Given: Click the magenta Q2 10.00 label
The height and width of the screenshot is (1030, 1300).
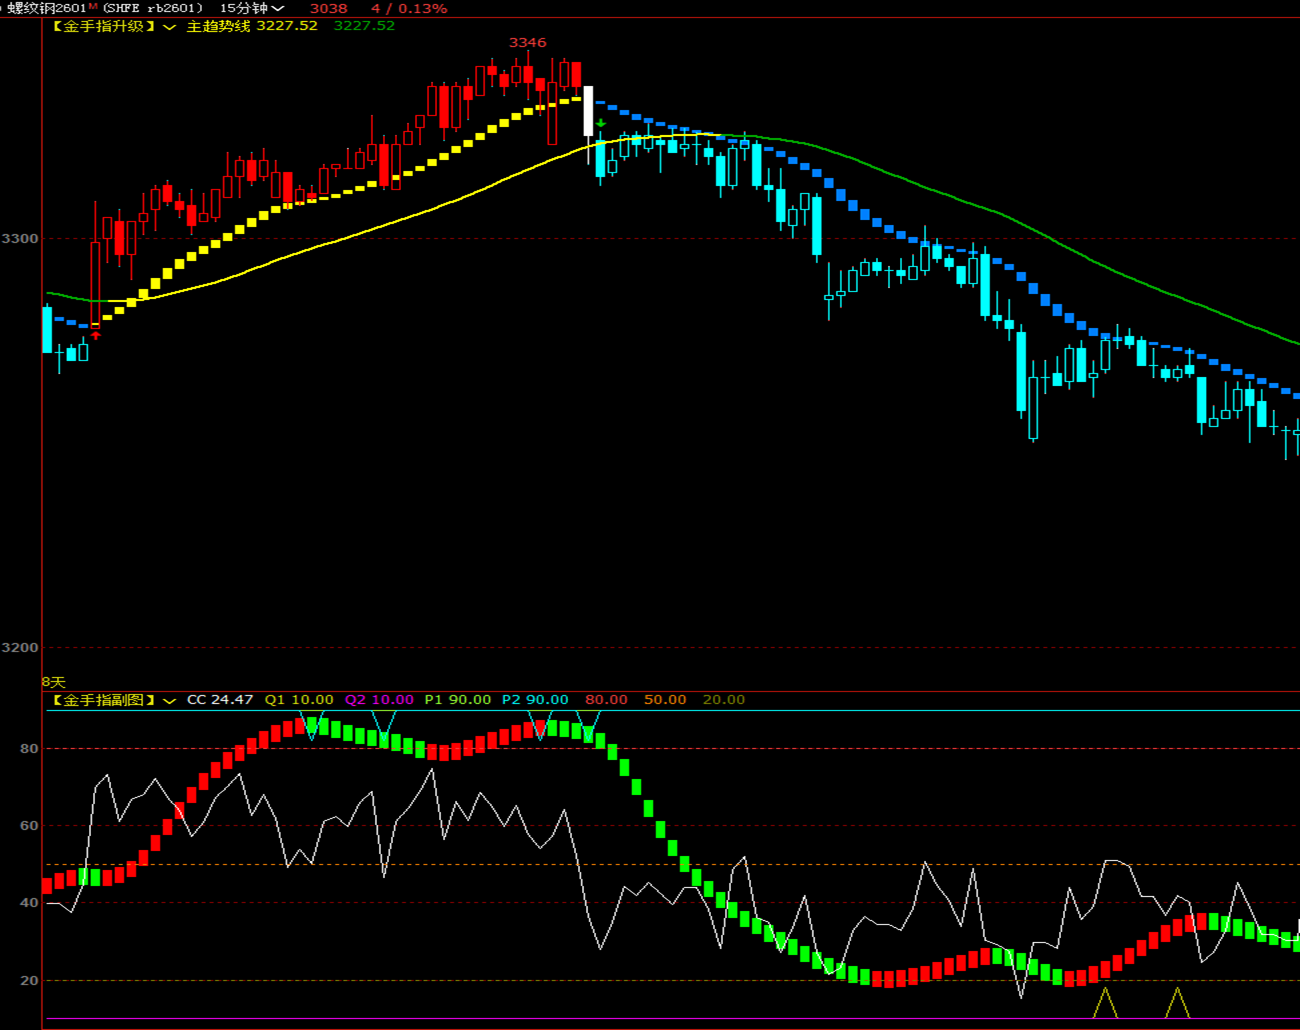Looking at the screenshot, I should 379,700.
